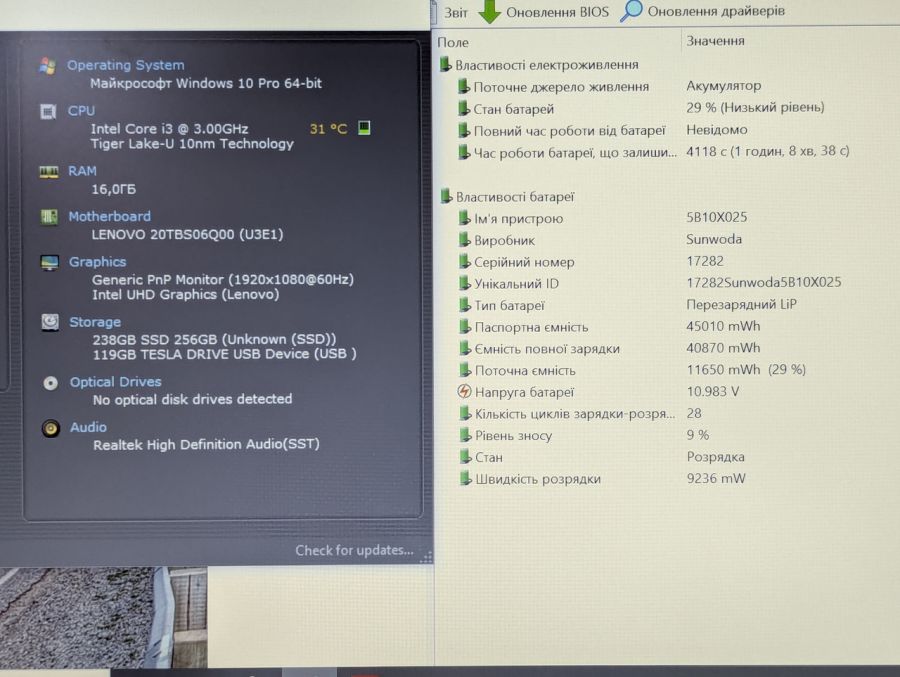This screenshot has height=677, width=900.
Task: Select the Перезарядний LiP value
Action: coord(742,304)
